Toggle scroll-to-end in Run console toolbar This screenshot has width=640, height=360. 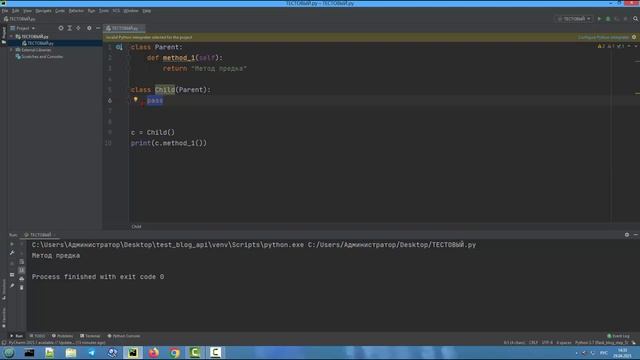click(22, 270)
